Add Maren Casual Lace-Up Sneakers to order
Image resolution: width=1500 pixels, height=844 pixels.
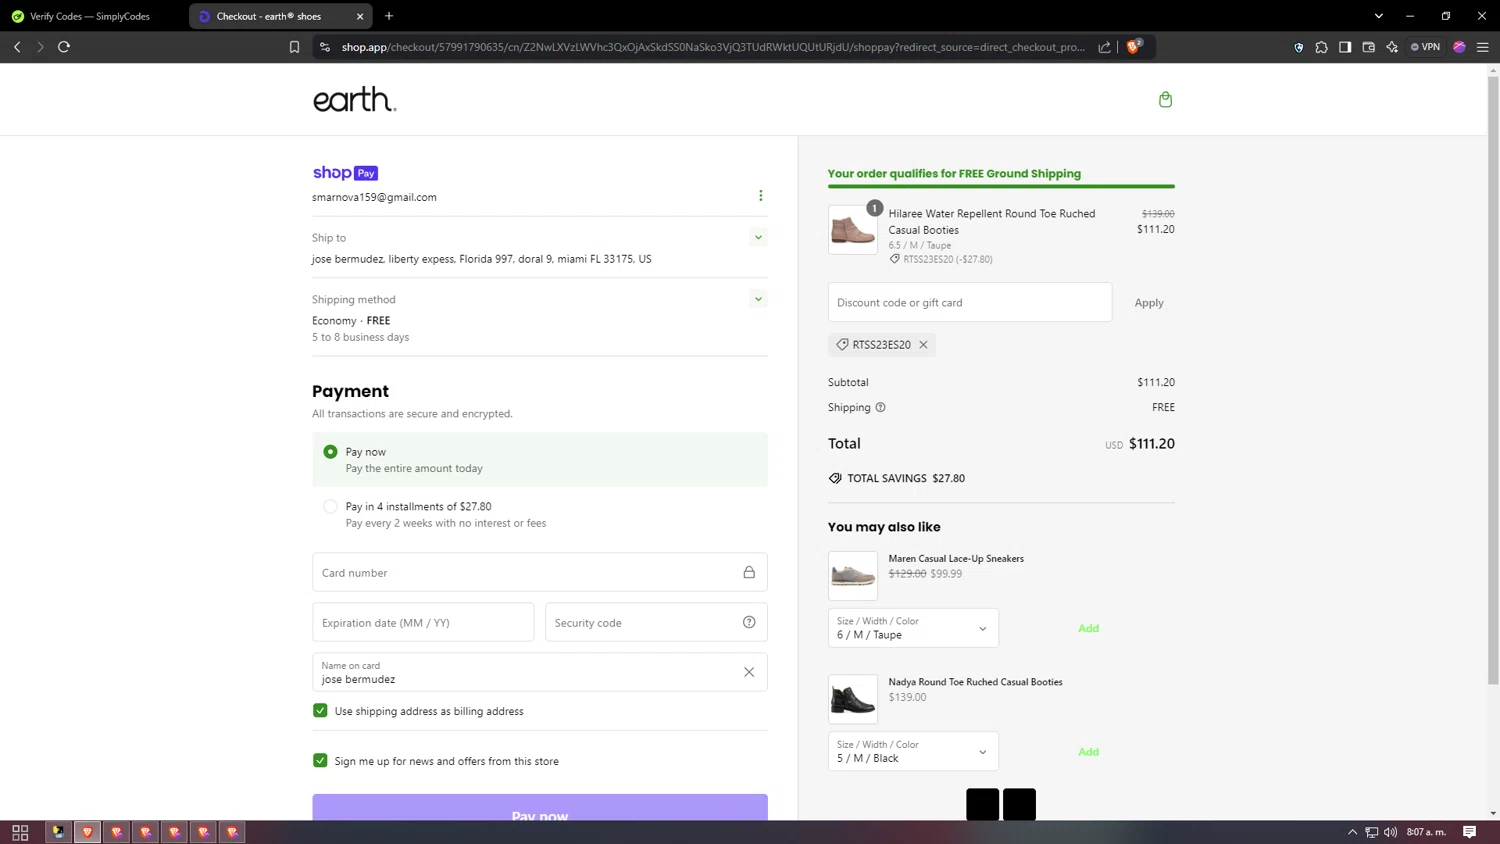tap(1088, 628)
